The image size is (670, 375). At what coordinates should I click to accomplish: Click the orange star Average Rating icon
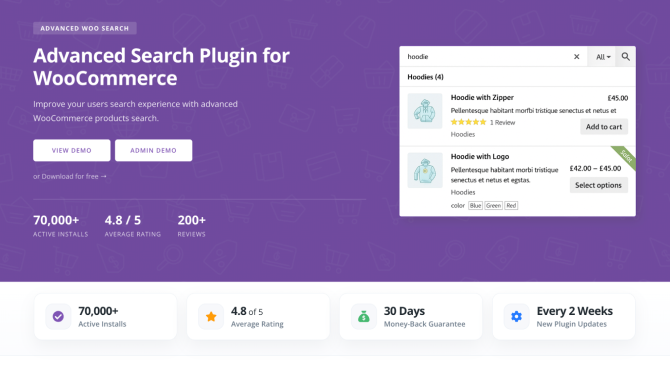tap(211, 316)
